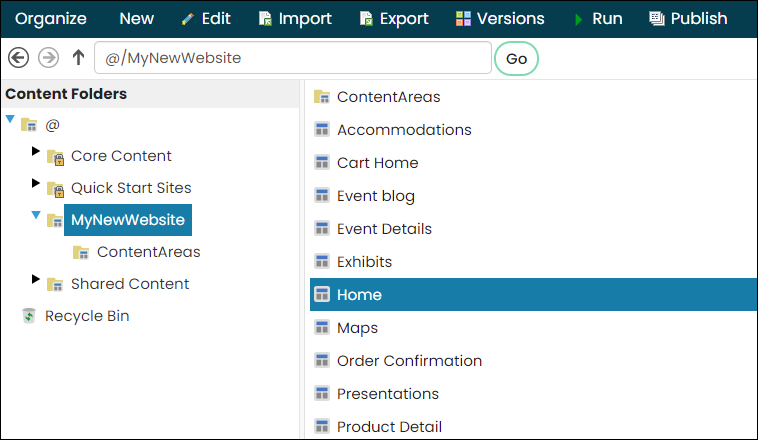Select Order Confirmation in the file list
The height and width of the screenshot is (440, 758).
(x=409, y=361)
